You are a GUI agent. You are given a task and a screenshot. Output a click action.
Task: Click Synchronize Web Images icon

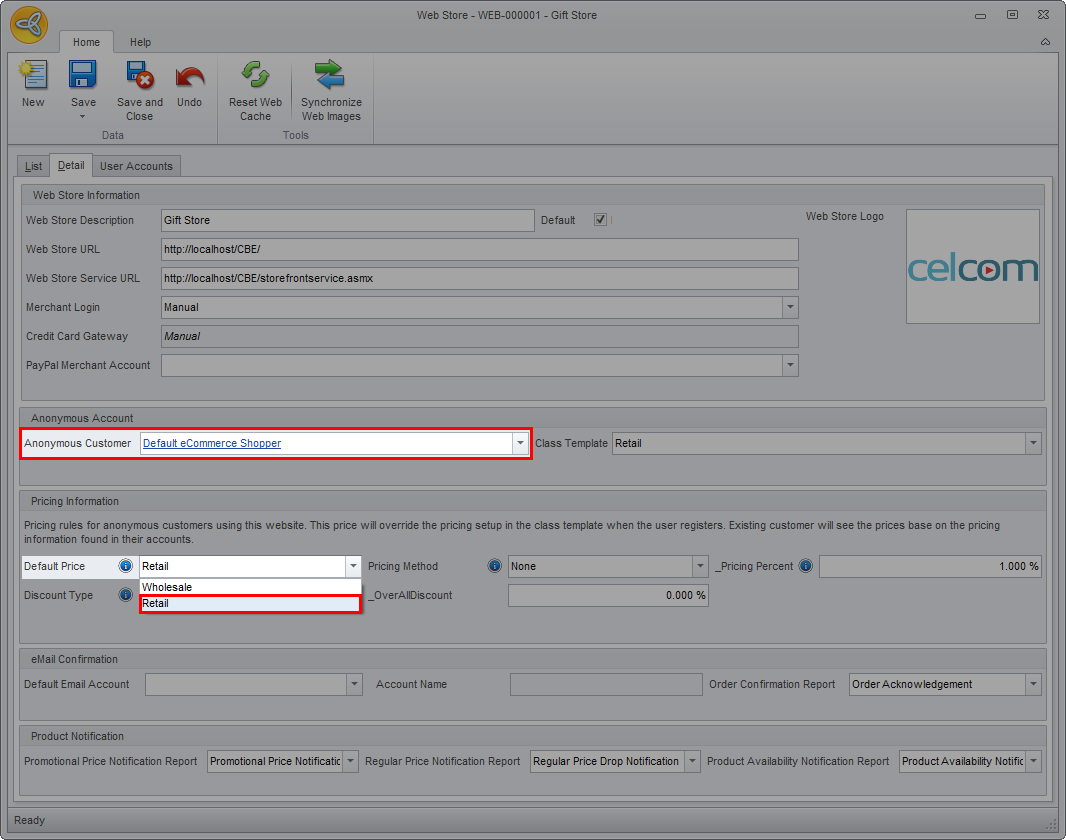[x=331, y=77]
